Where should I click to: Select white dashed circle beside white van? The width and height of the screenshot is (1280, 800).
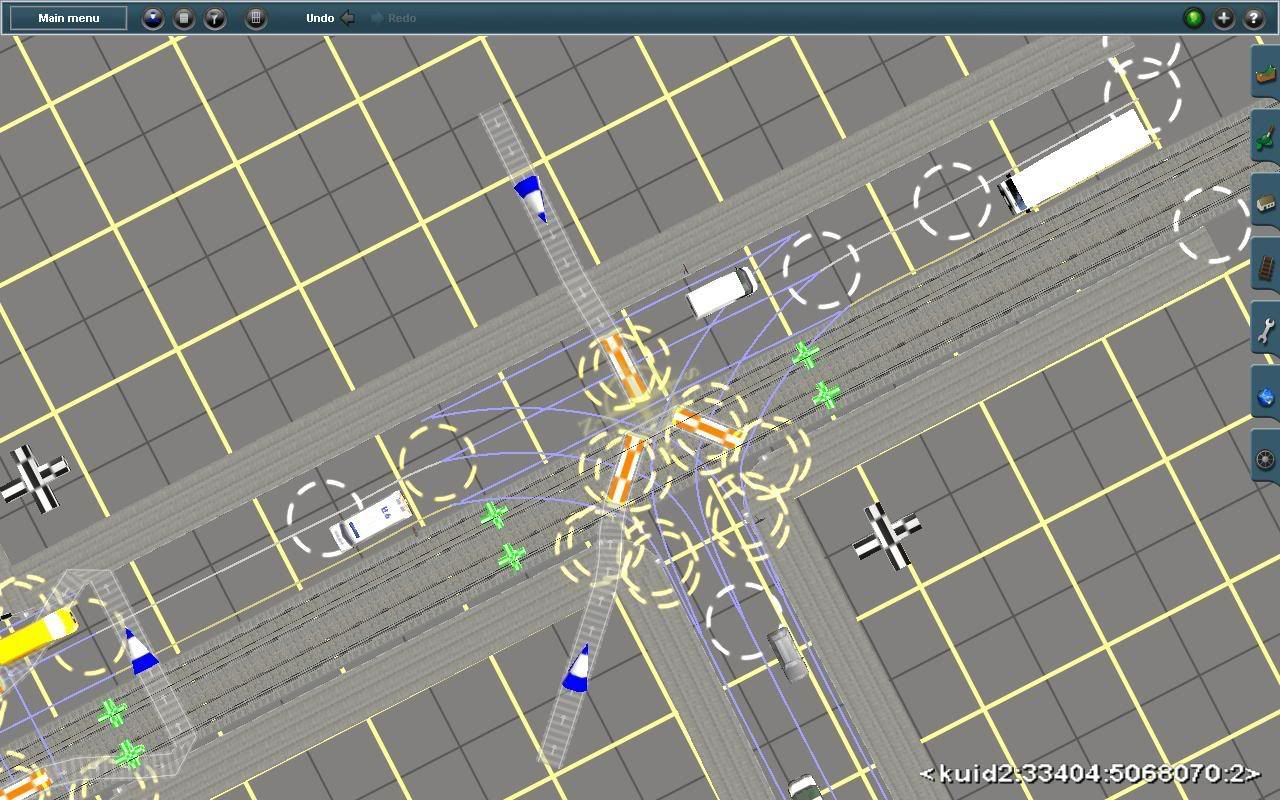(820, 270)
